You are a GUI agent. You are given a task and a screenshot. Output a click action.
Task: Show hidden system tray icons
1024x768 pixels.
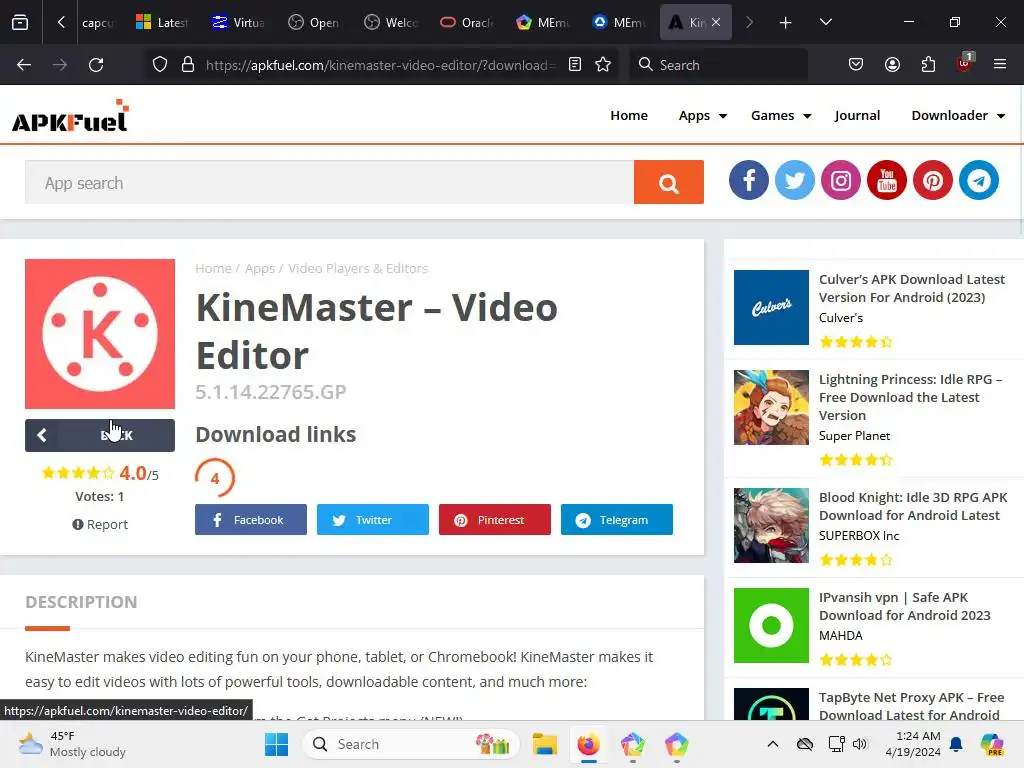[x=773, y=744]
